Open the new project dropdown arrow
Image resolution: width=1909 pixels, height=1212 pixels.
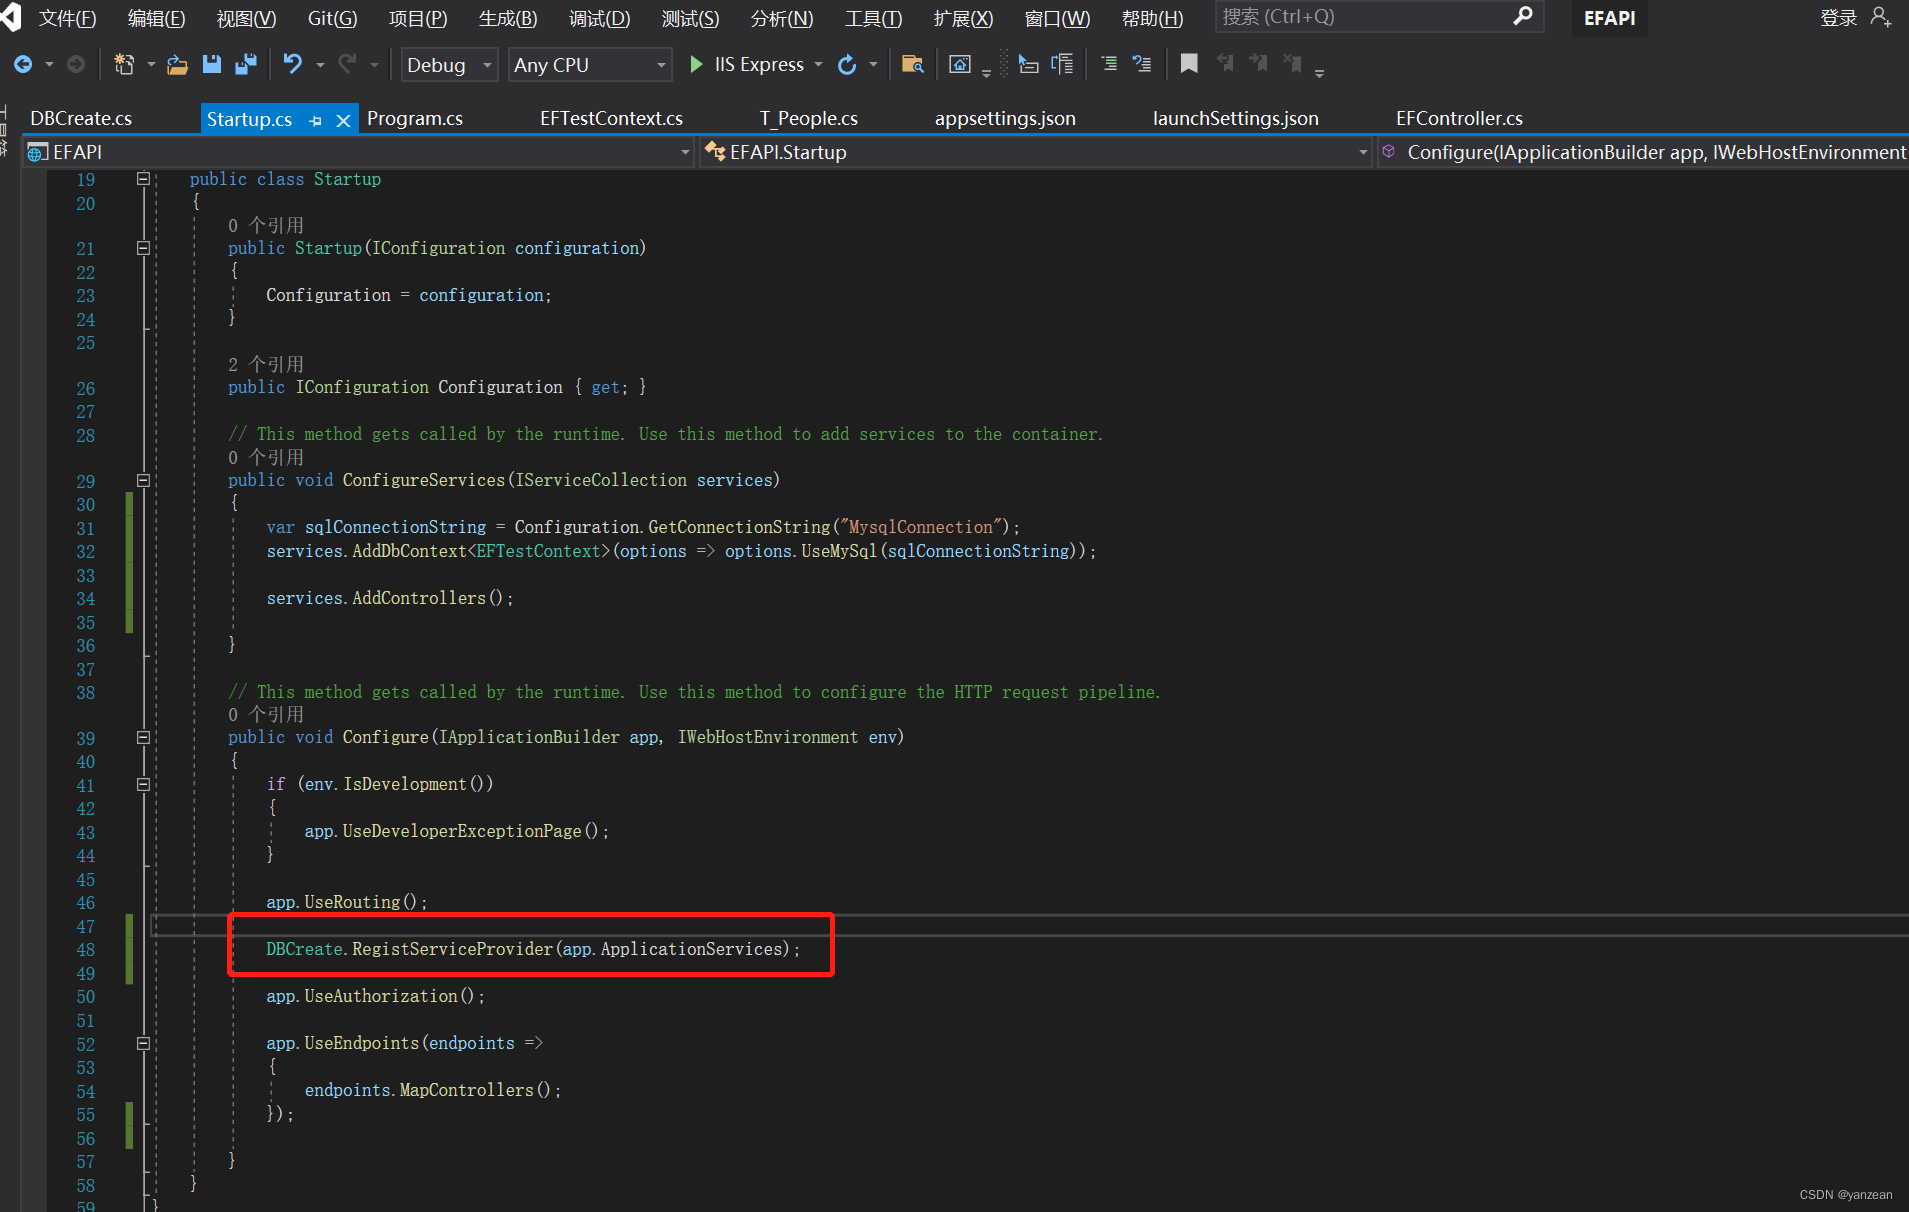click(x=151, y=65)
